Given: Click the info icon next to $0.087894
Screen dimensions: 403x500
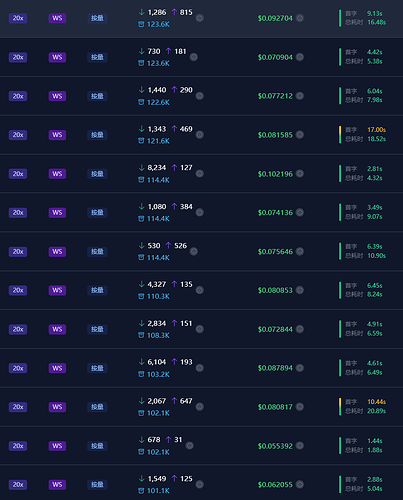Looking at the screenshot, I should pyautogui.click(x=300, y=368).
